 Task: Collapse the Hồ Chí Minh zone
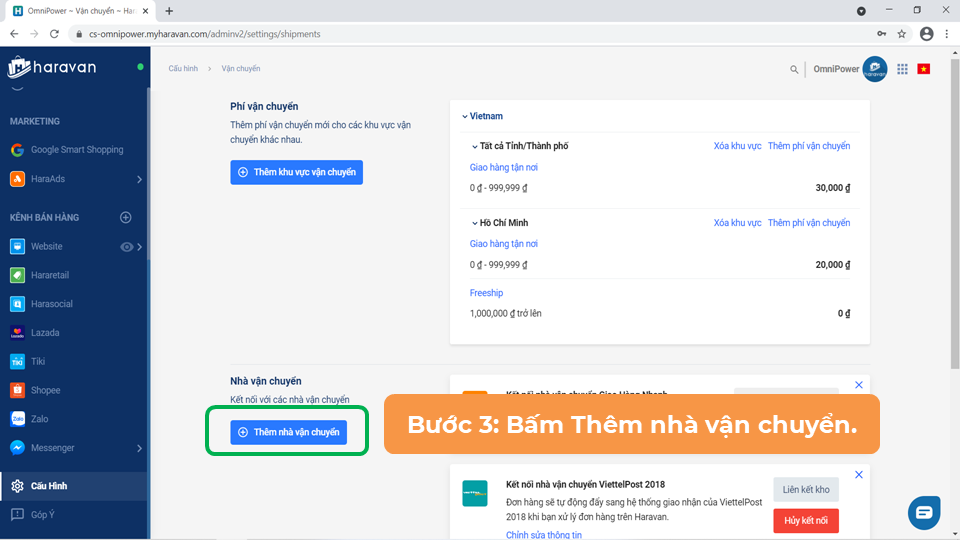pyautogui.click(x=474, y=223)
